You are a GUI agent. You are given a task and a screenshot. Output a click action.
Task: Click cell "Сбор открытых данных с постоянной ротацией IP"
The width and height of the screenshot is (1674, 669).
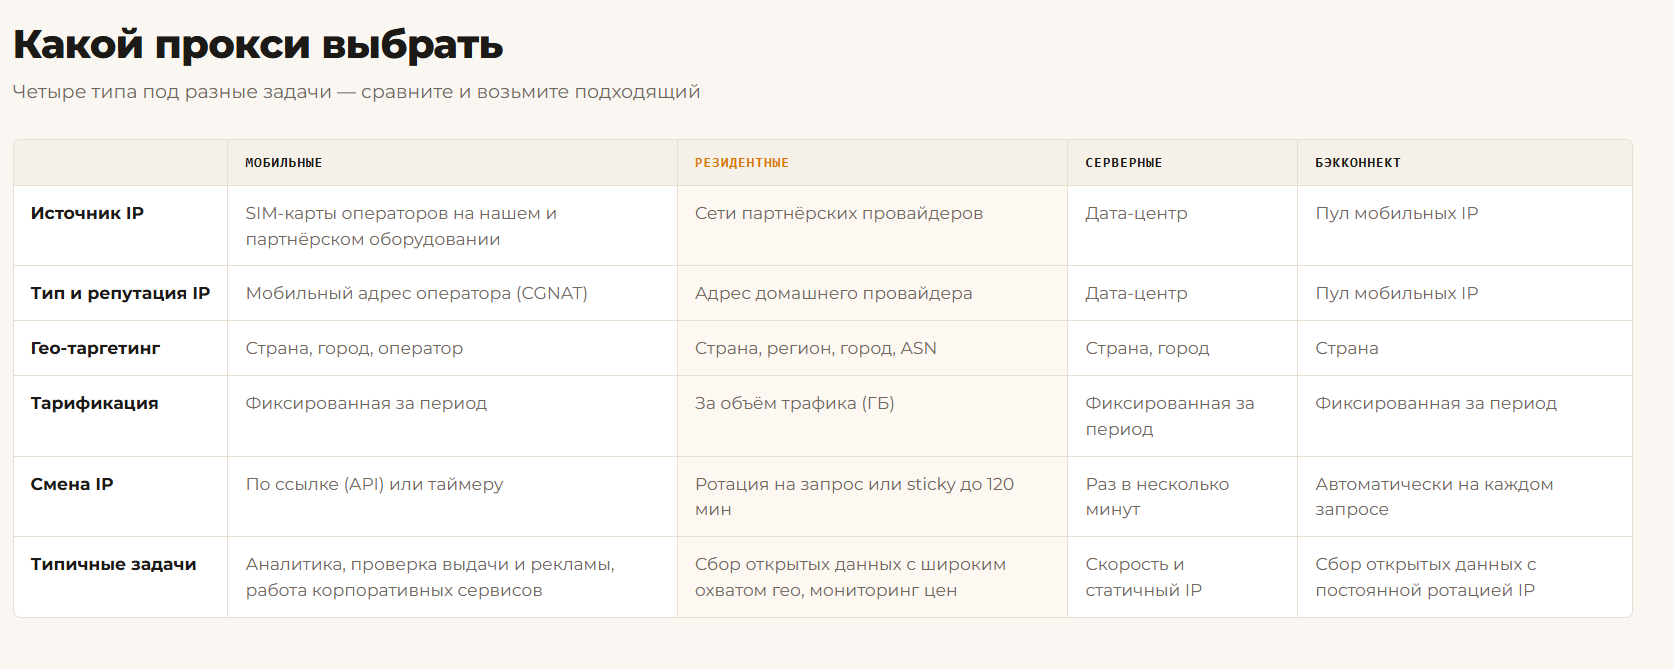coord(1425,577)
